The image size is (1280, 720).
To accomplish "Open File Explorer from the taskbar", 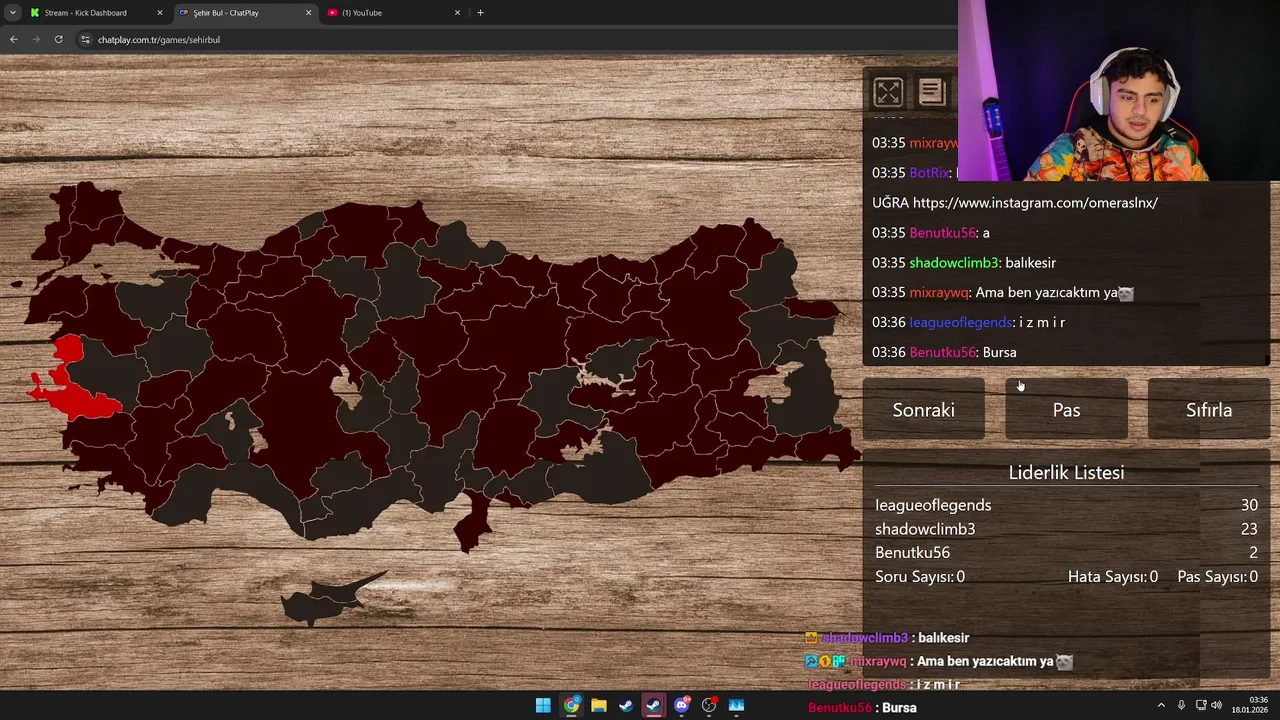I will click(598, 705).
